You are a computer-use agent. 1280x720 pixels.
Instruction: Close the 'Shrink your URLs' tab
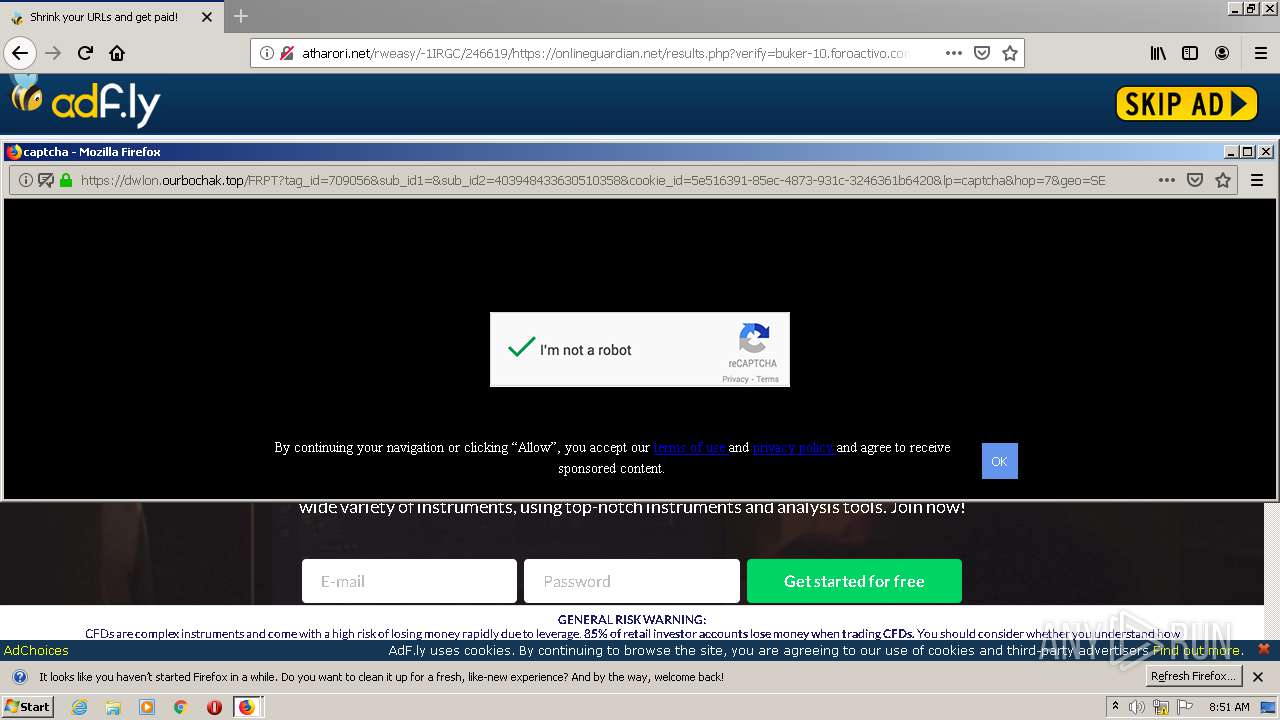(x=207, y=17)
